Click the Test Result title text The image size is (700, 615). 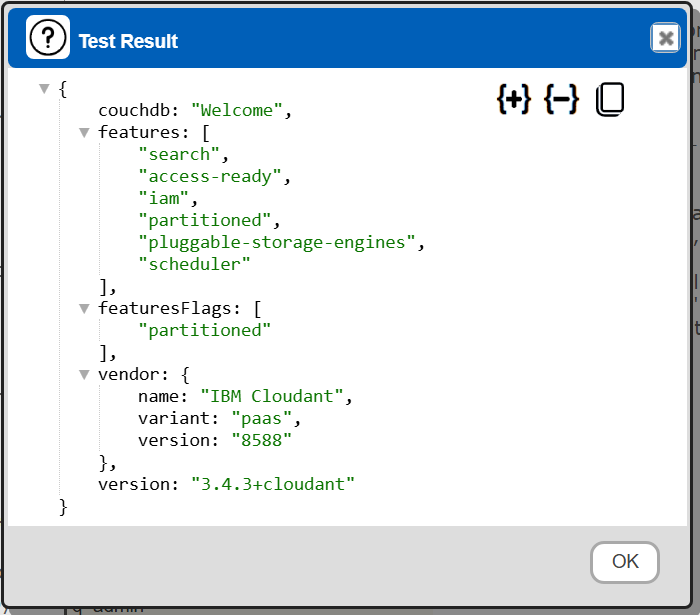(x=128, y=41)
